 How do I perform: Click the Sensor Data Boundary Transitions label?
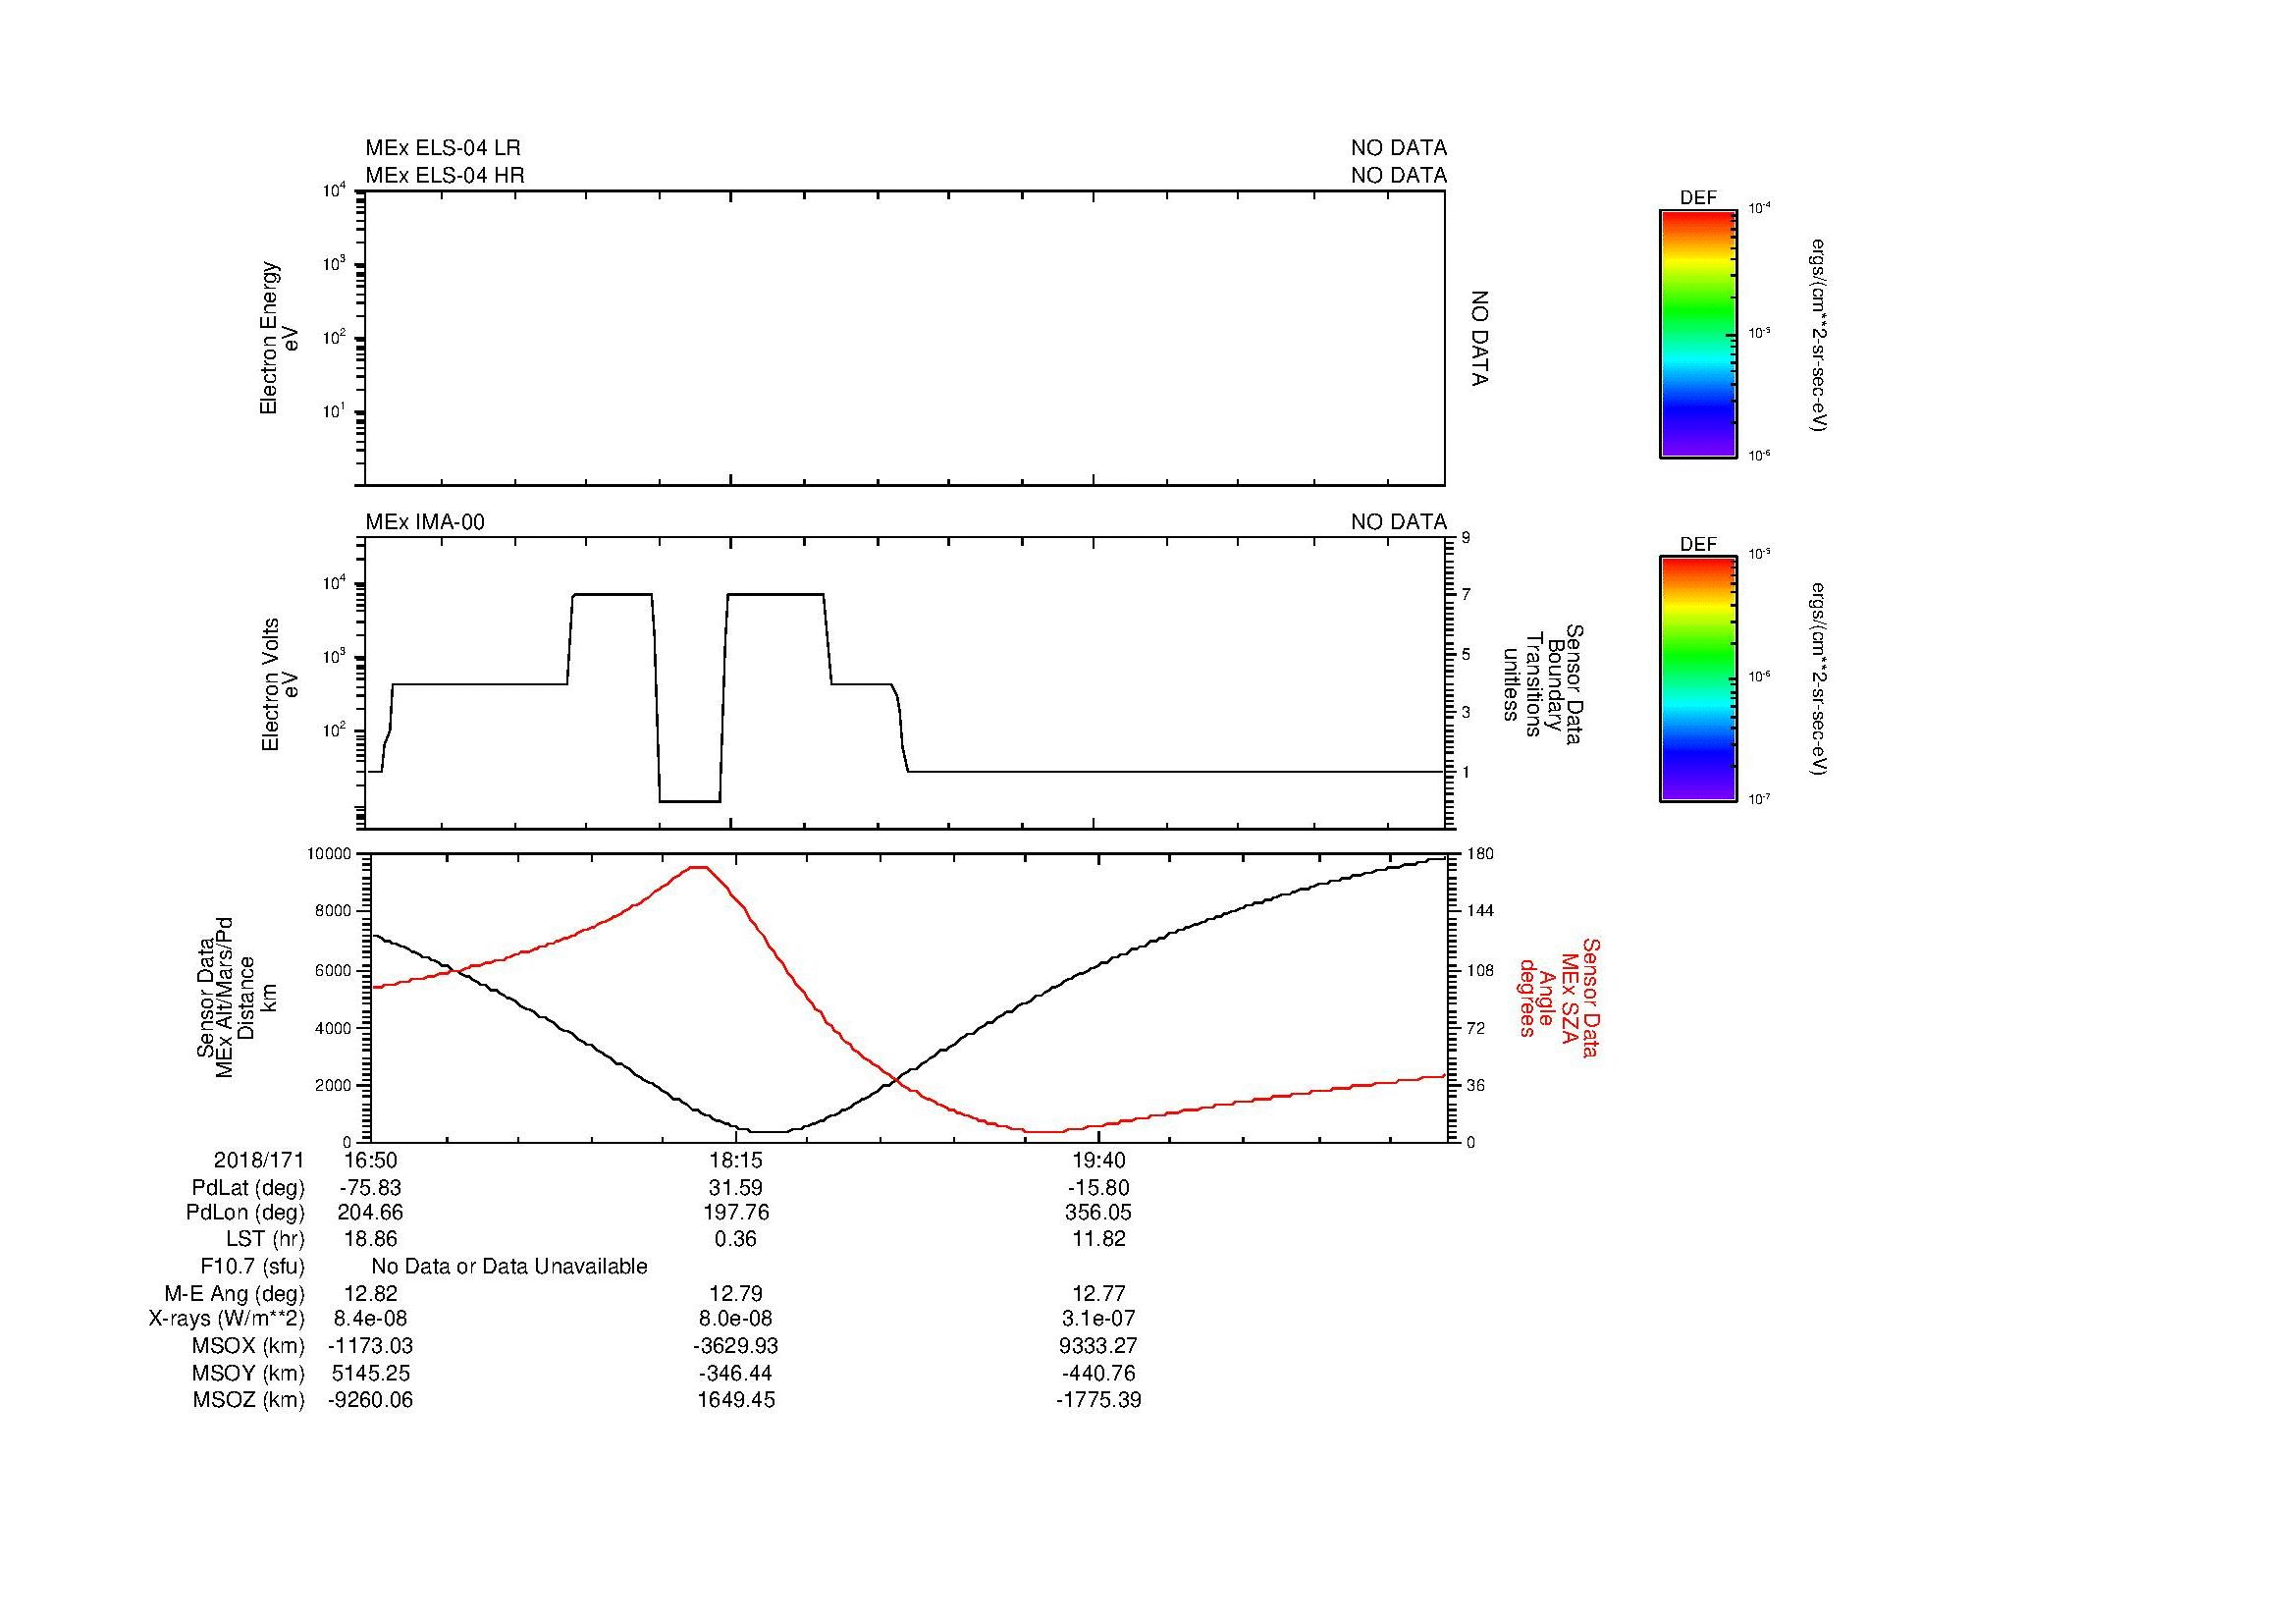coord(1545,685)
